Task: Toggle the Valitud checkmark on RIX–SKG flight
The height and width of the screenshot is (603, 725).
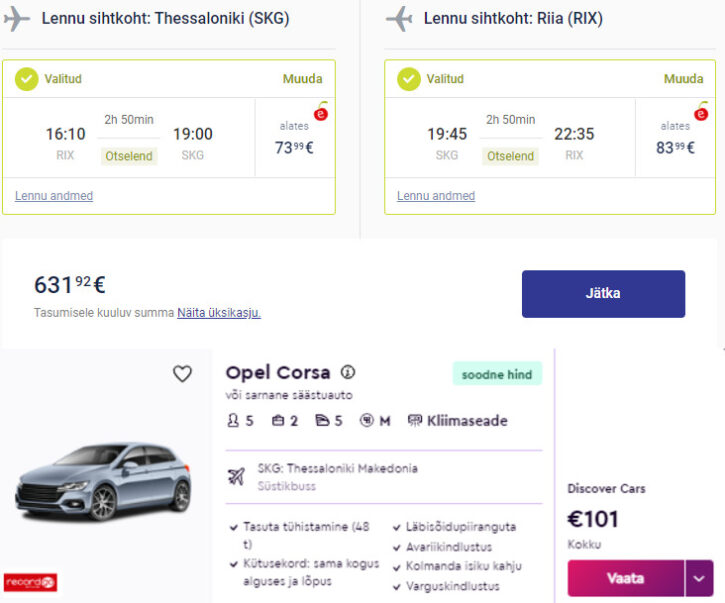Action: [x=27, y=79]
